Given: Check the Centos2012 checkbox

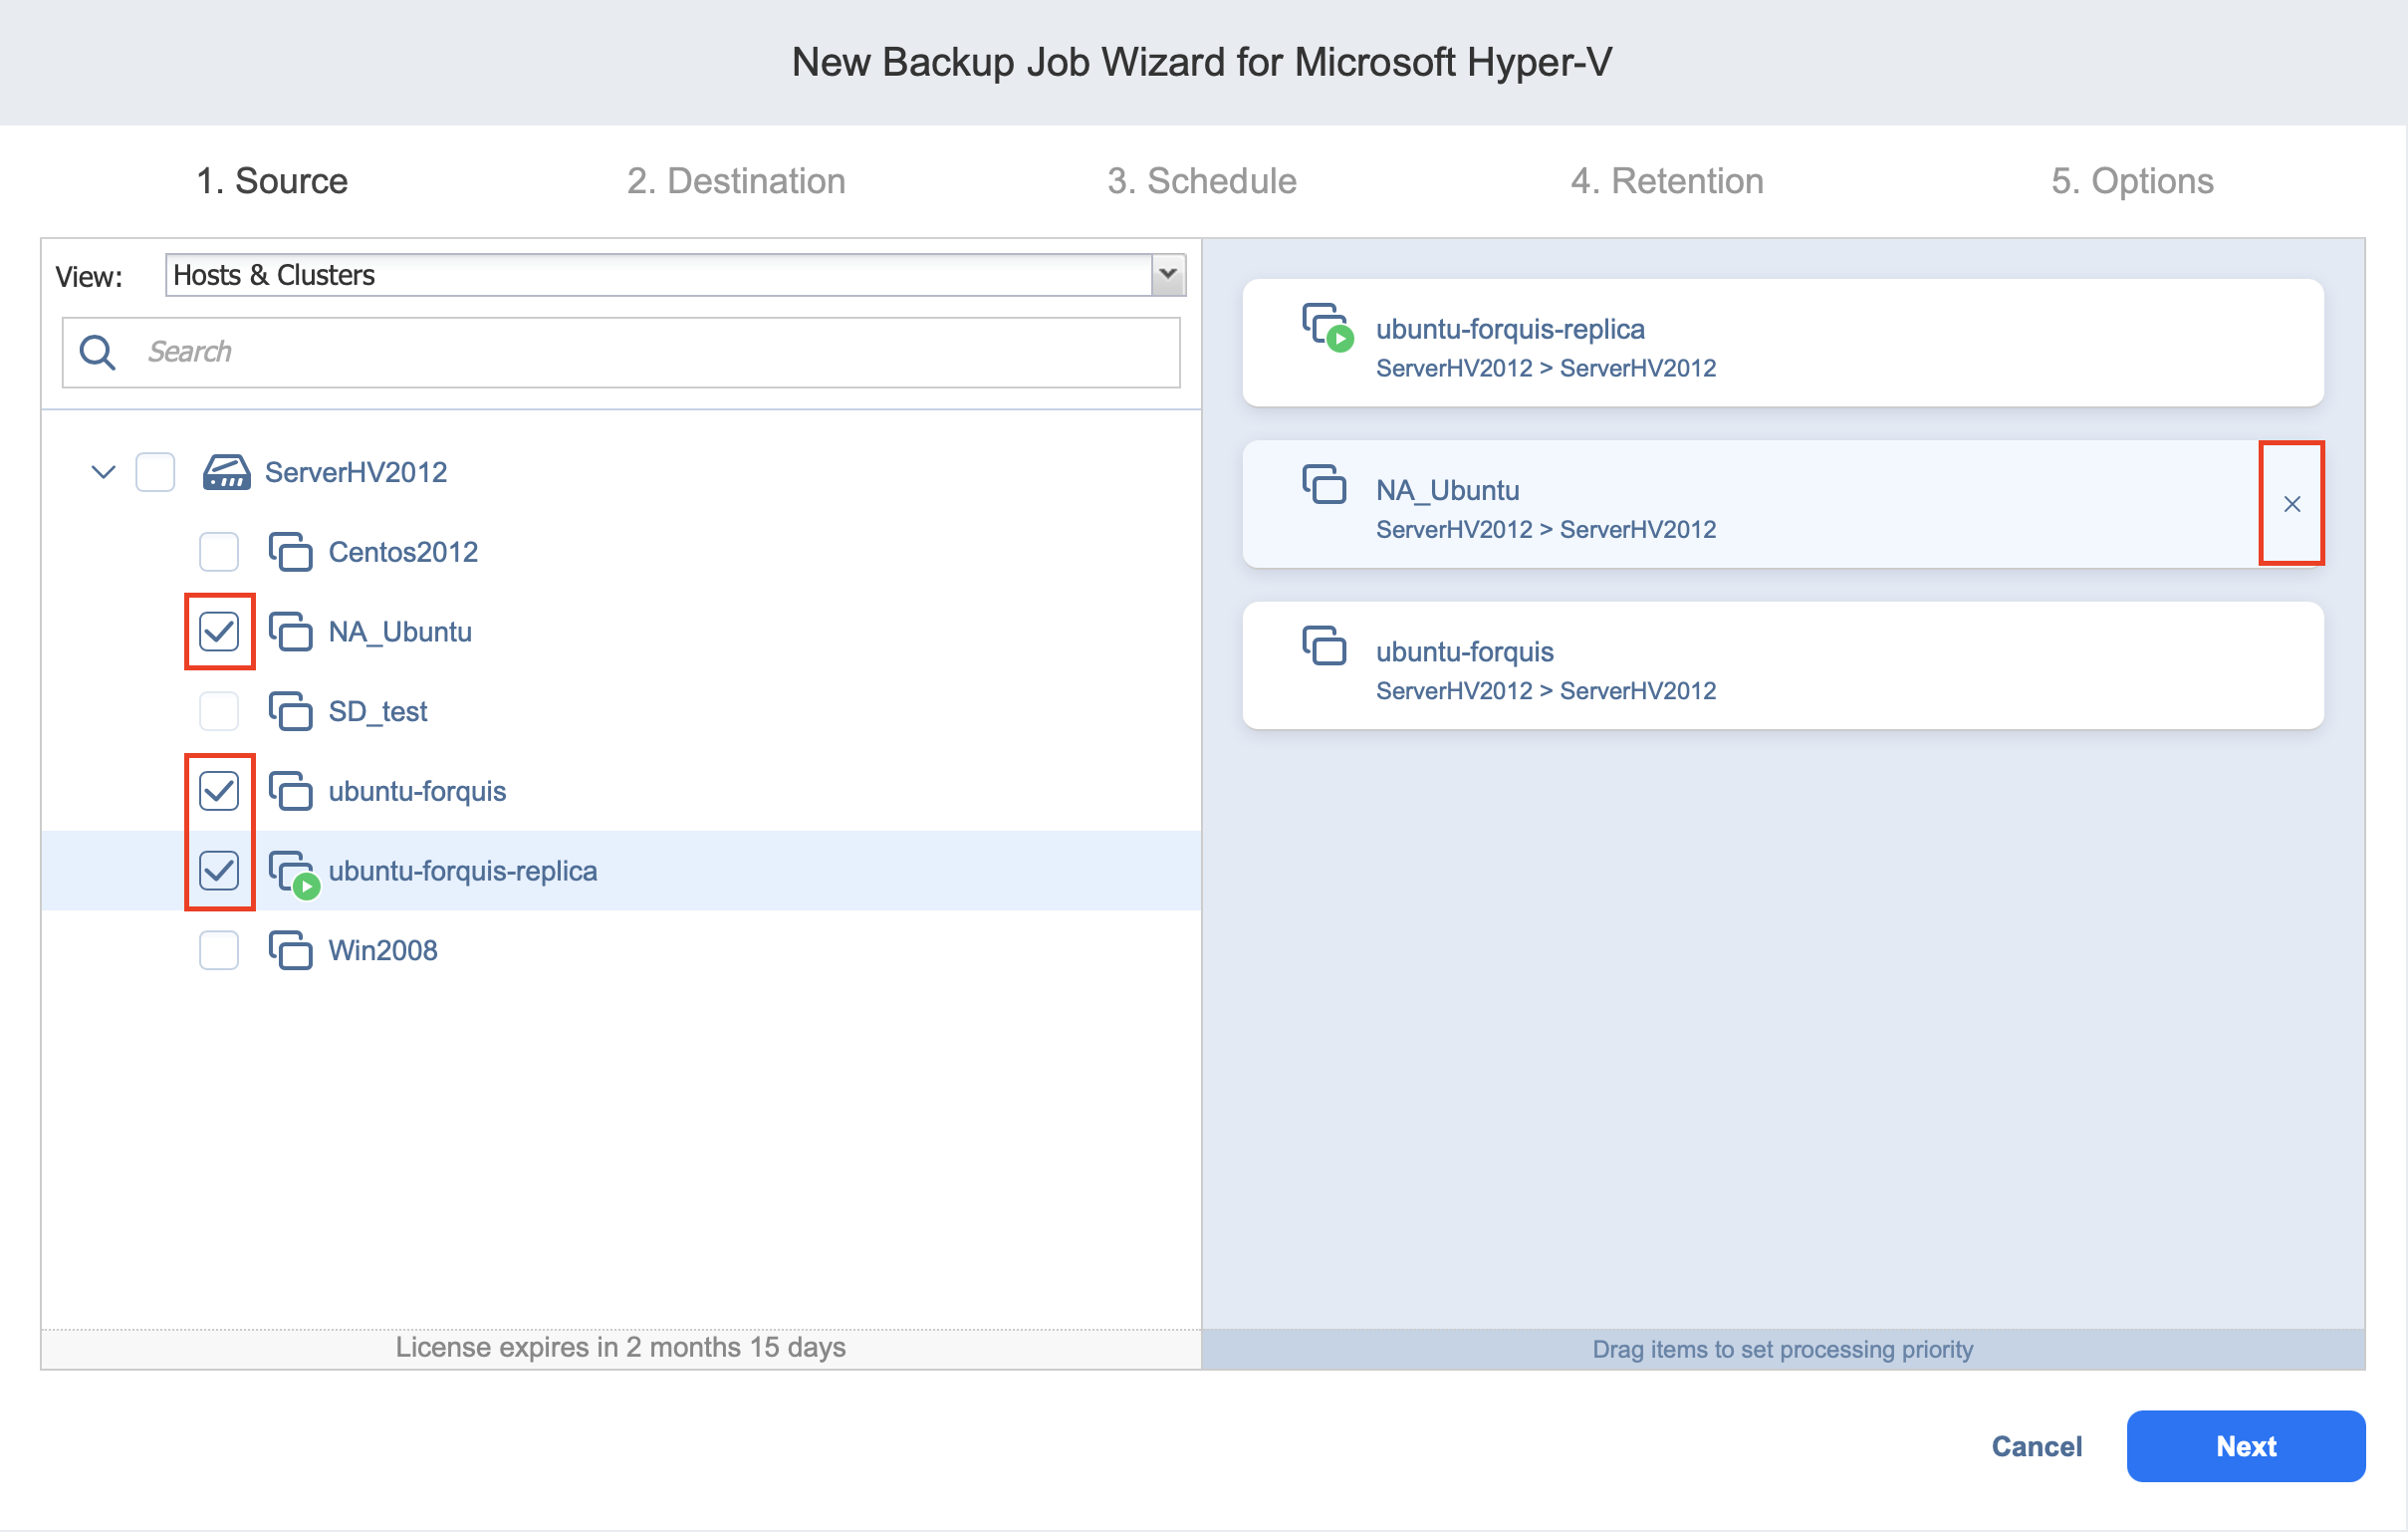Looking at the screenshot, I should [219, 552].
